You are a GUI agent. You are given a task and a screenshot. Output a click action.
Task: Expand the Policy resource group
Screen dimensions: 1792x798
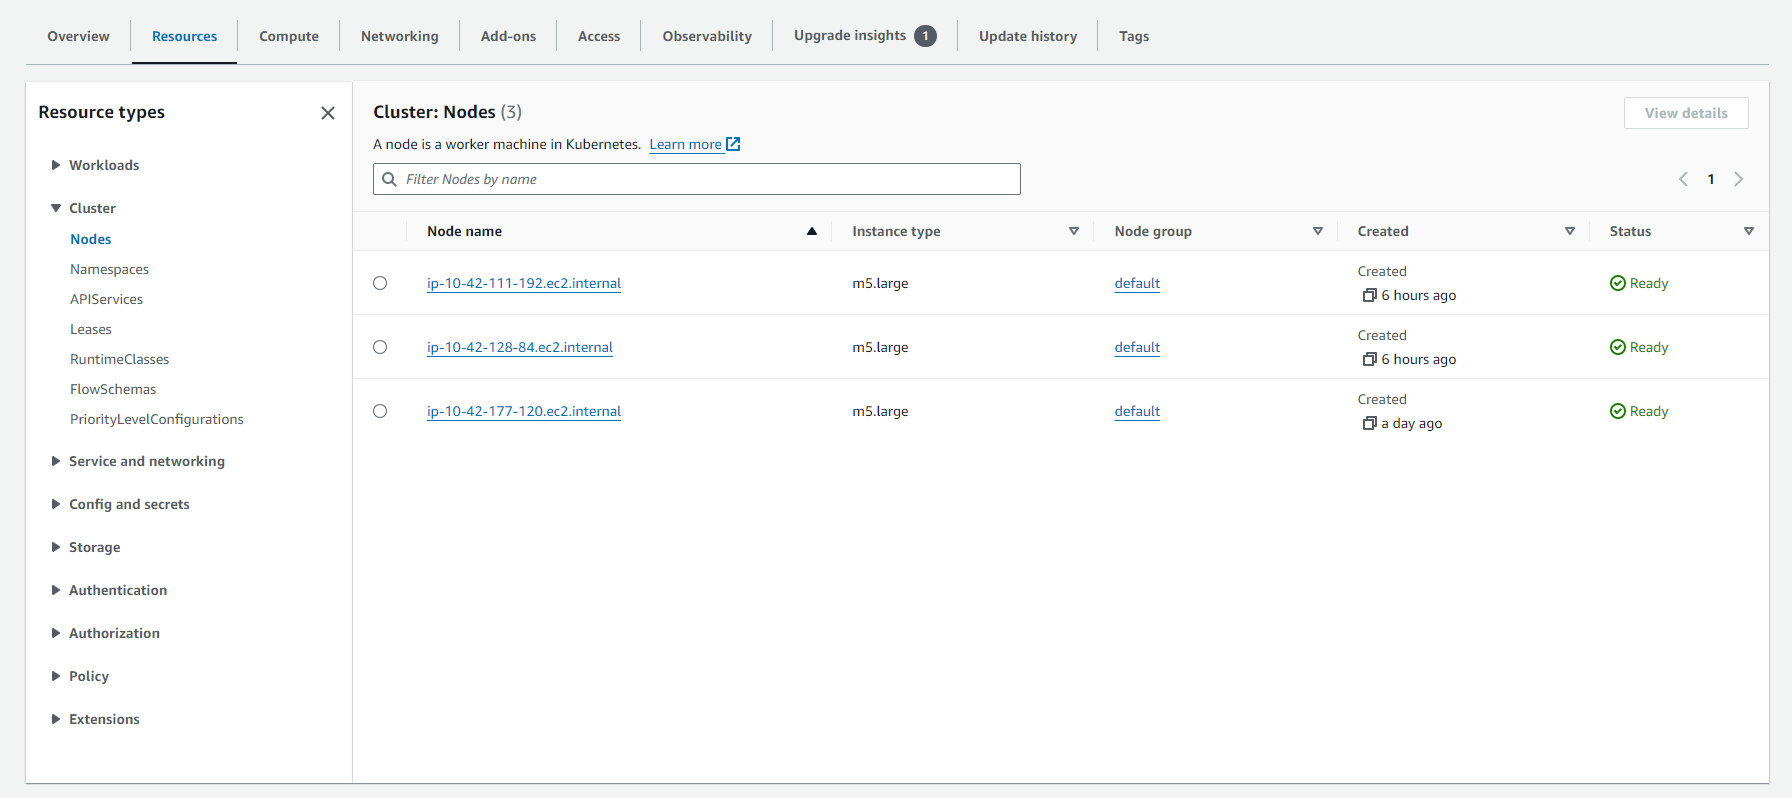pyautogui.click(x=56, y=676)
